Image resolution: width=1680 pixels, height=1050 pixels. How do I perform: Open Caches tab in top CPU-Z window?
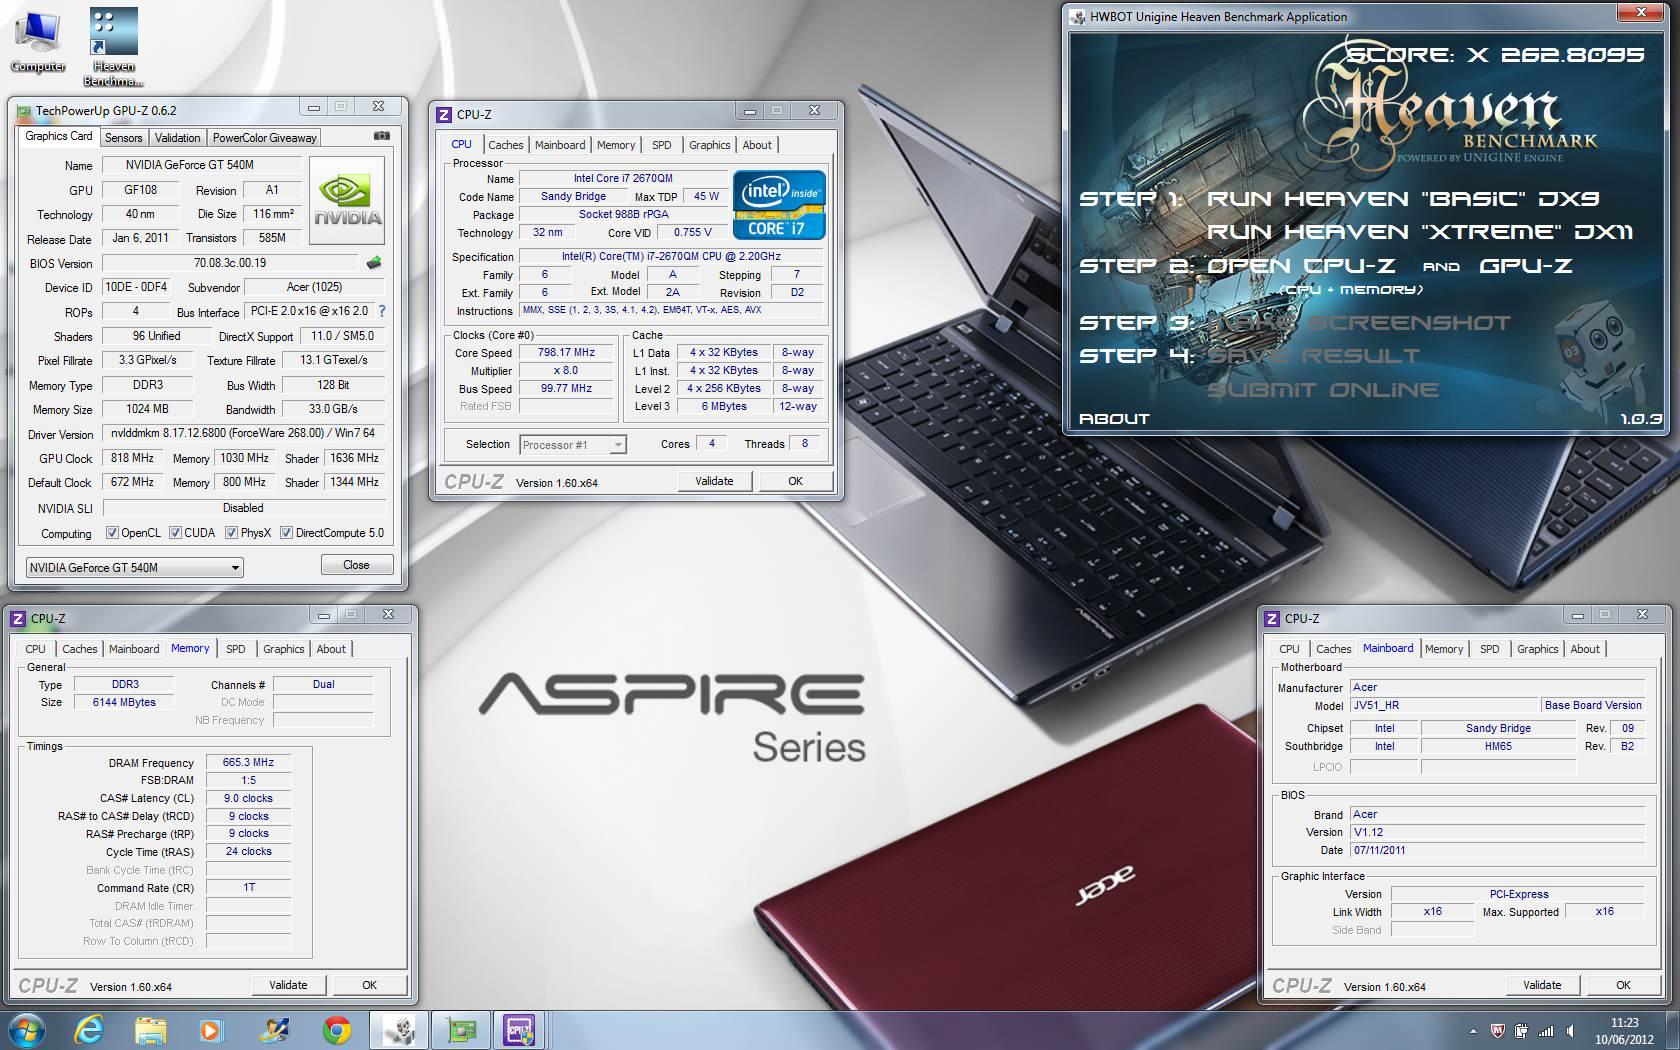tap(506, 145)
